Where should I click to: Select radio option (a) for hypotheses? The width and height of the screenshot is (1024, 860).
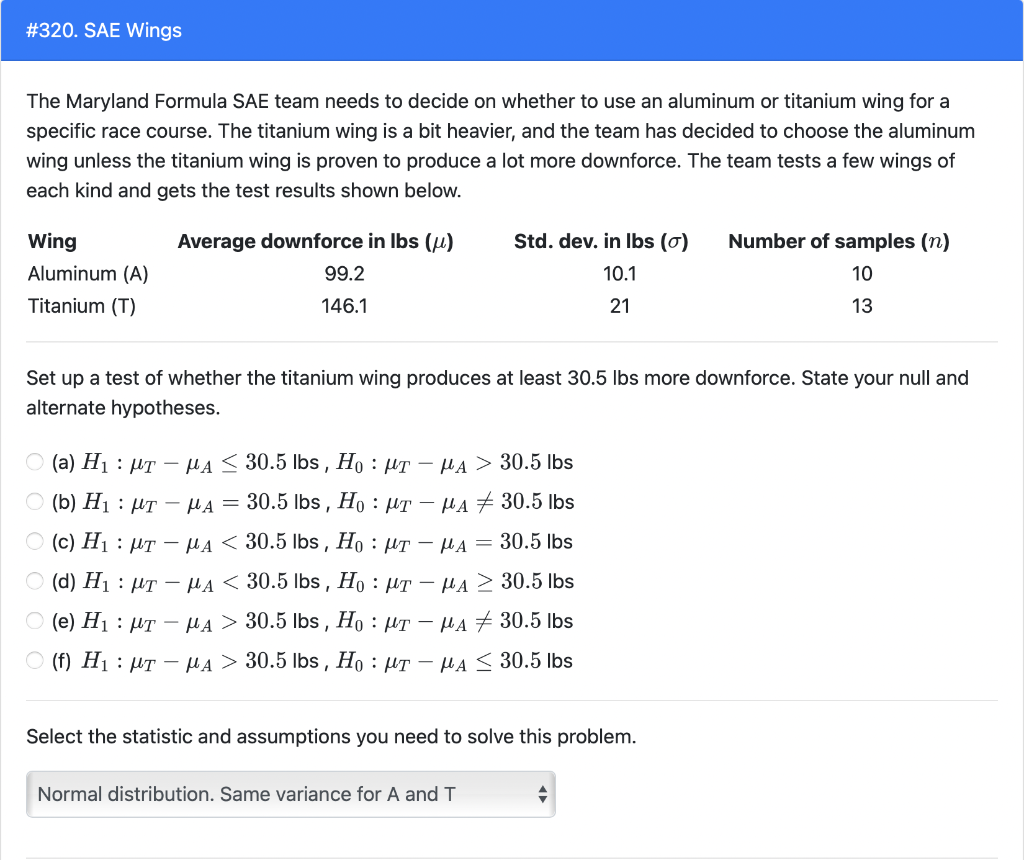click(x=35, y=462)
